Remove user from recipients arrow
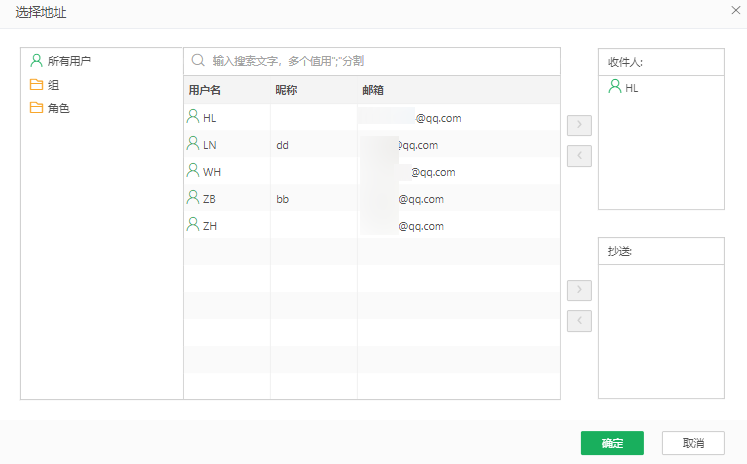The width and height of the screenshot is (747, 464). [579, 156]
